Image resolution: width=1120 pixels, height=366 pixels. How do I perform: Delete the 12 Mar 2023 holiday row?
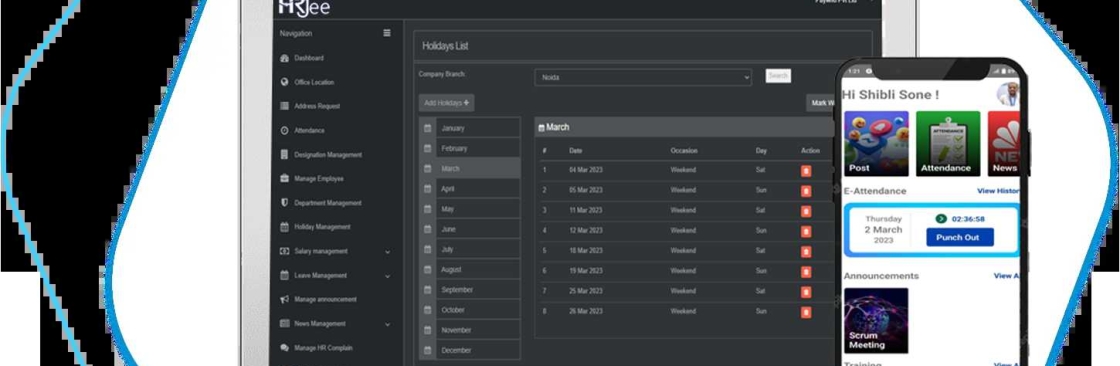(x=806, y=231)
